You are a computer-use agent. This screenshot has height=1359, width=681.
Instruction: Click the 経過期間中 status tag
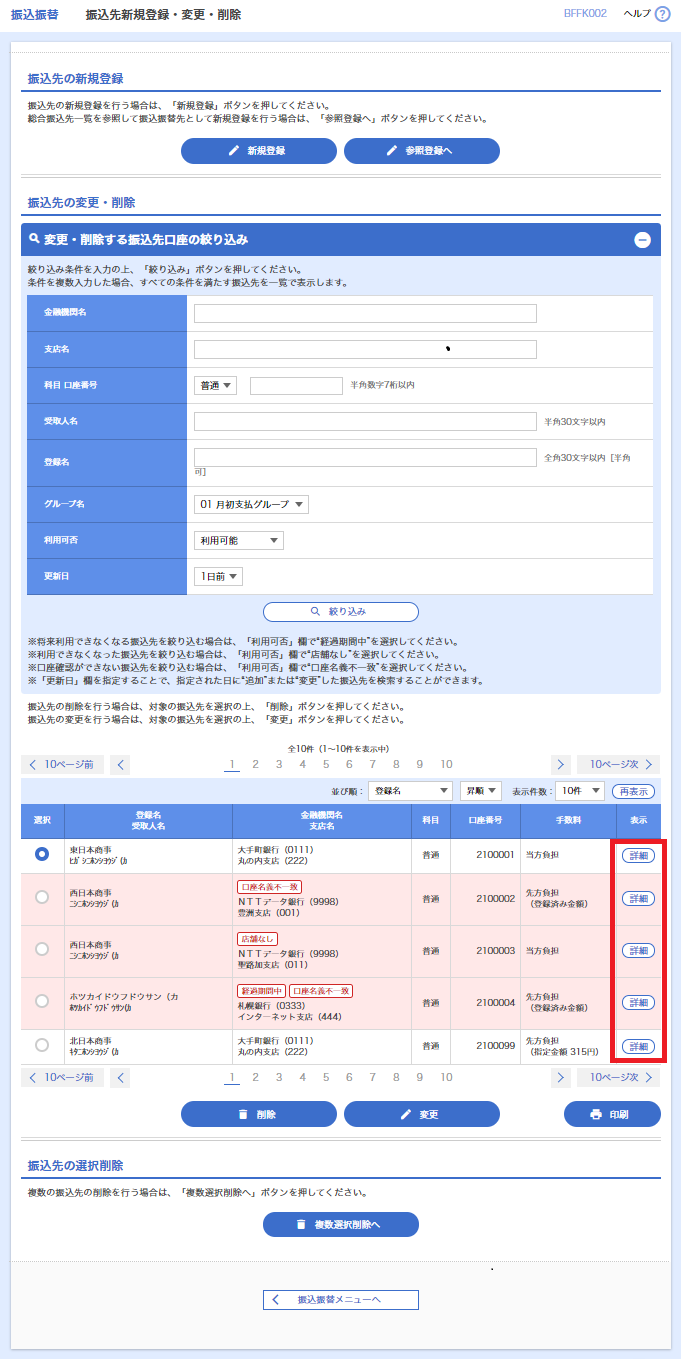261,991
